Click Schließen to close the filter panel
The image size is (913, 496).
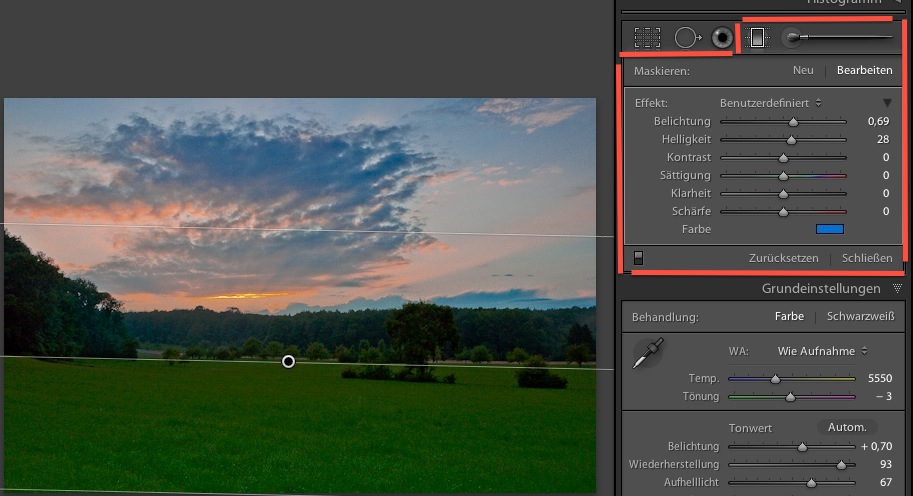867,258
